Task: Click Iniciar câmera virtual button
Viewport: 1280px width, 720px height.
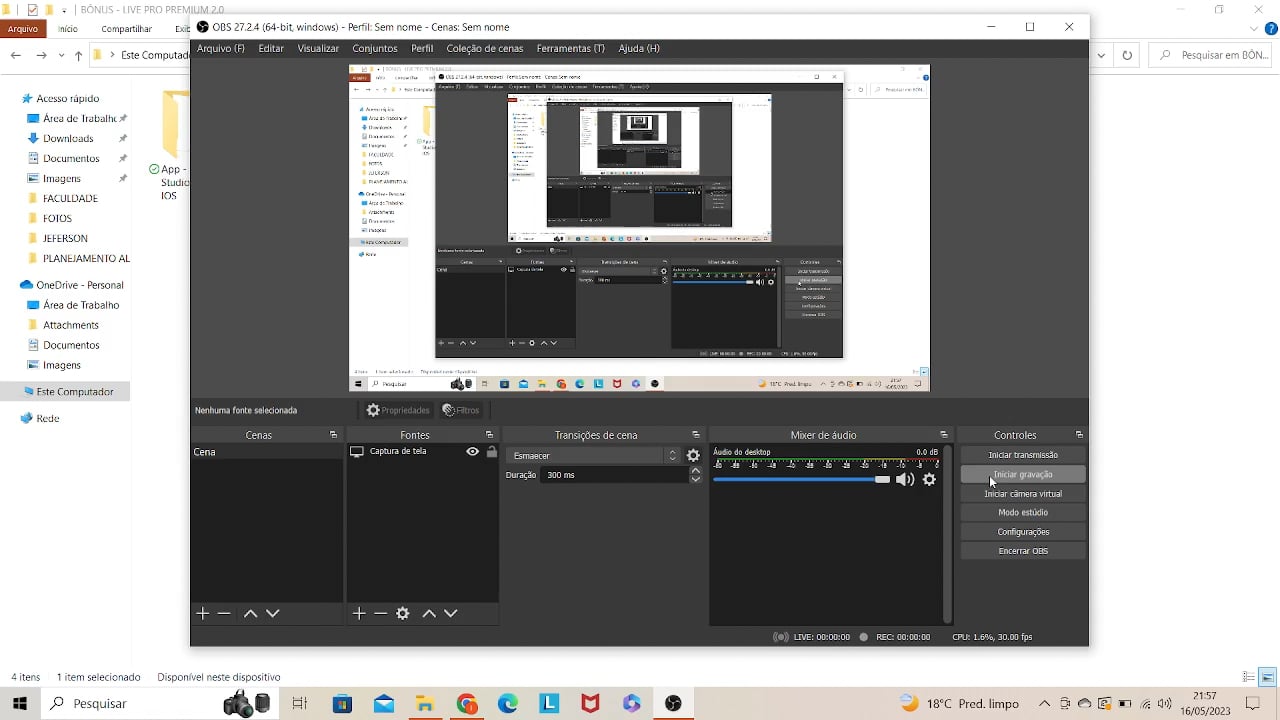Action: (1023, 494)
